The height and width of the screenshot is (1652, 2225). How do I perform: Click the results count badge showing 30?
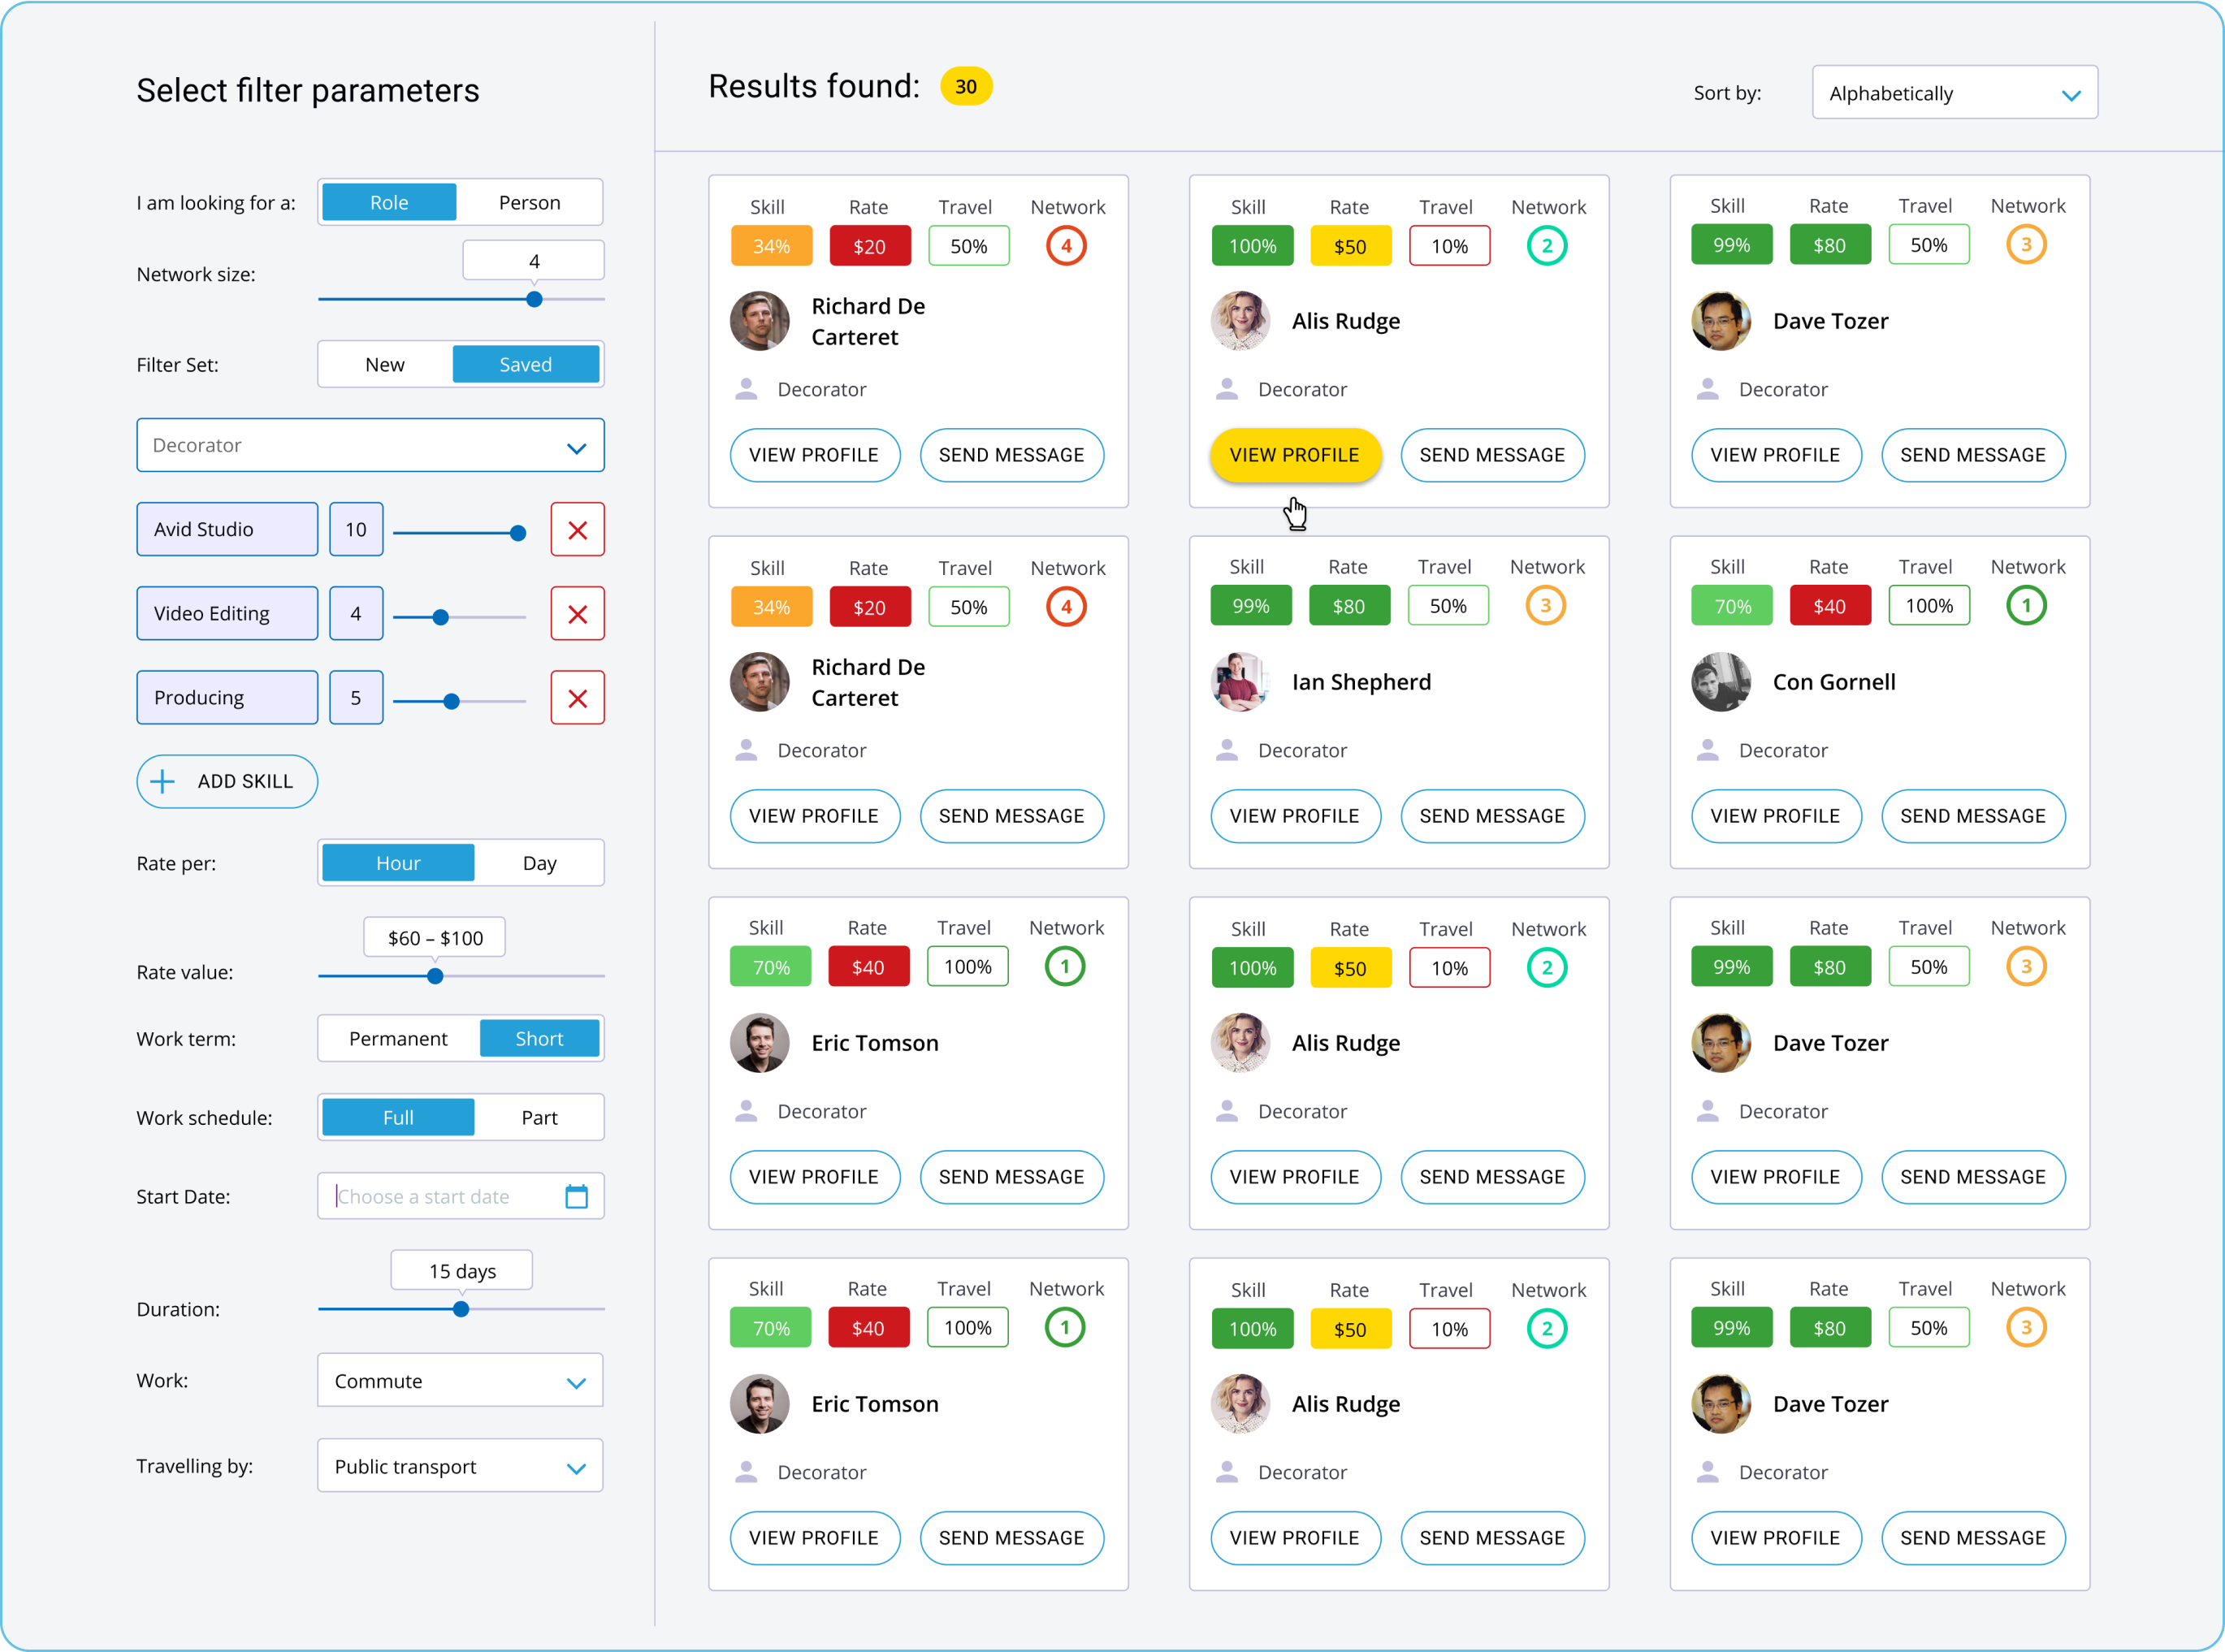click(965, 87)
